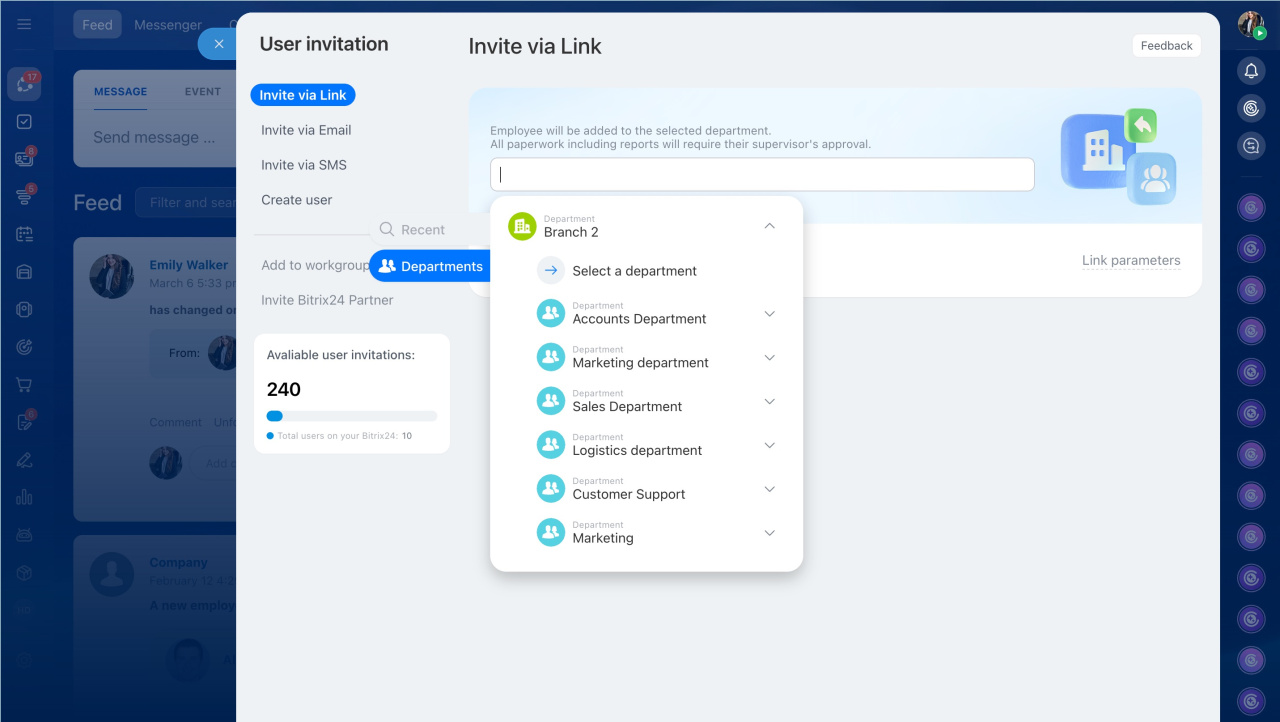Switch to the Recent tab

(412, 230)
